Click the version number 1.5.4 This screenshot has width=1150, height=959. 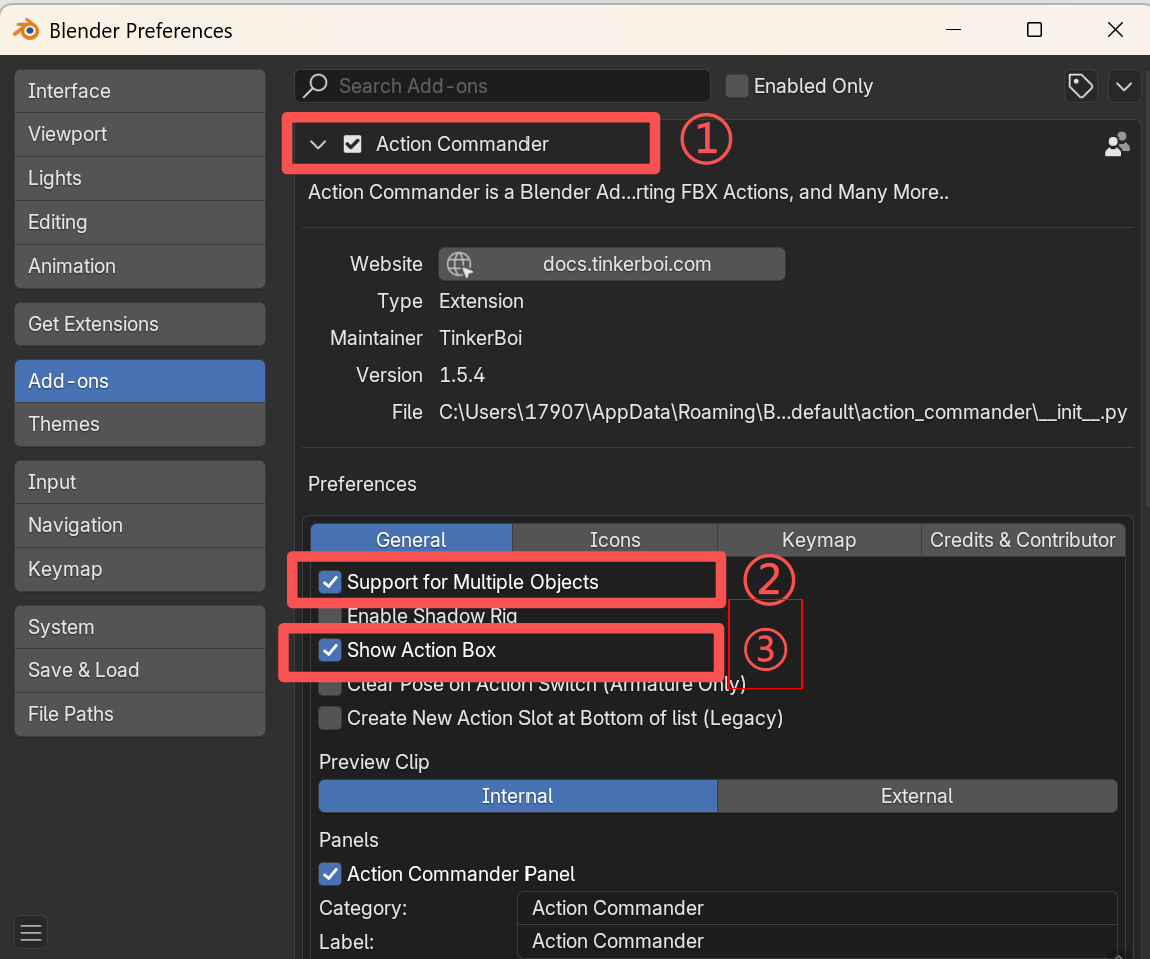coord(461,375)
